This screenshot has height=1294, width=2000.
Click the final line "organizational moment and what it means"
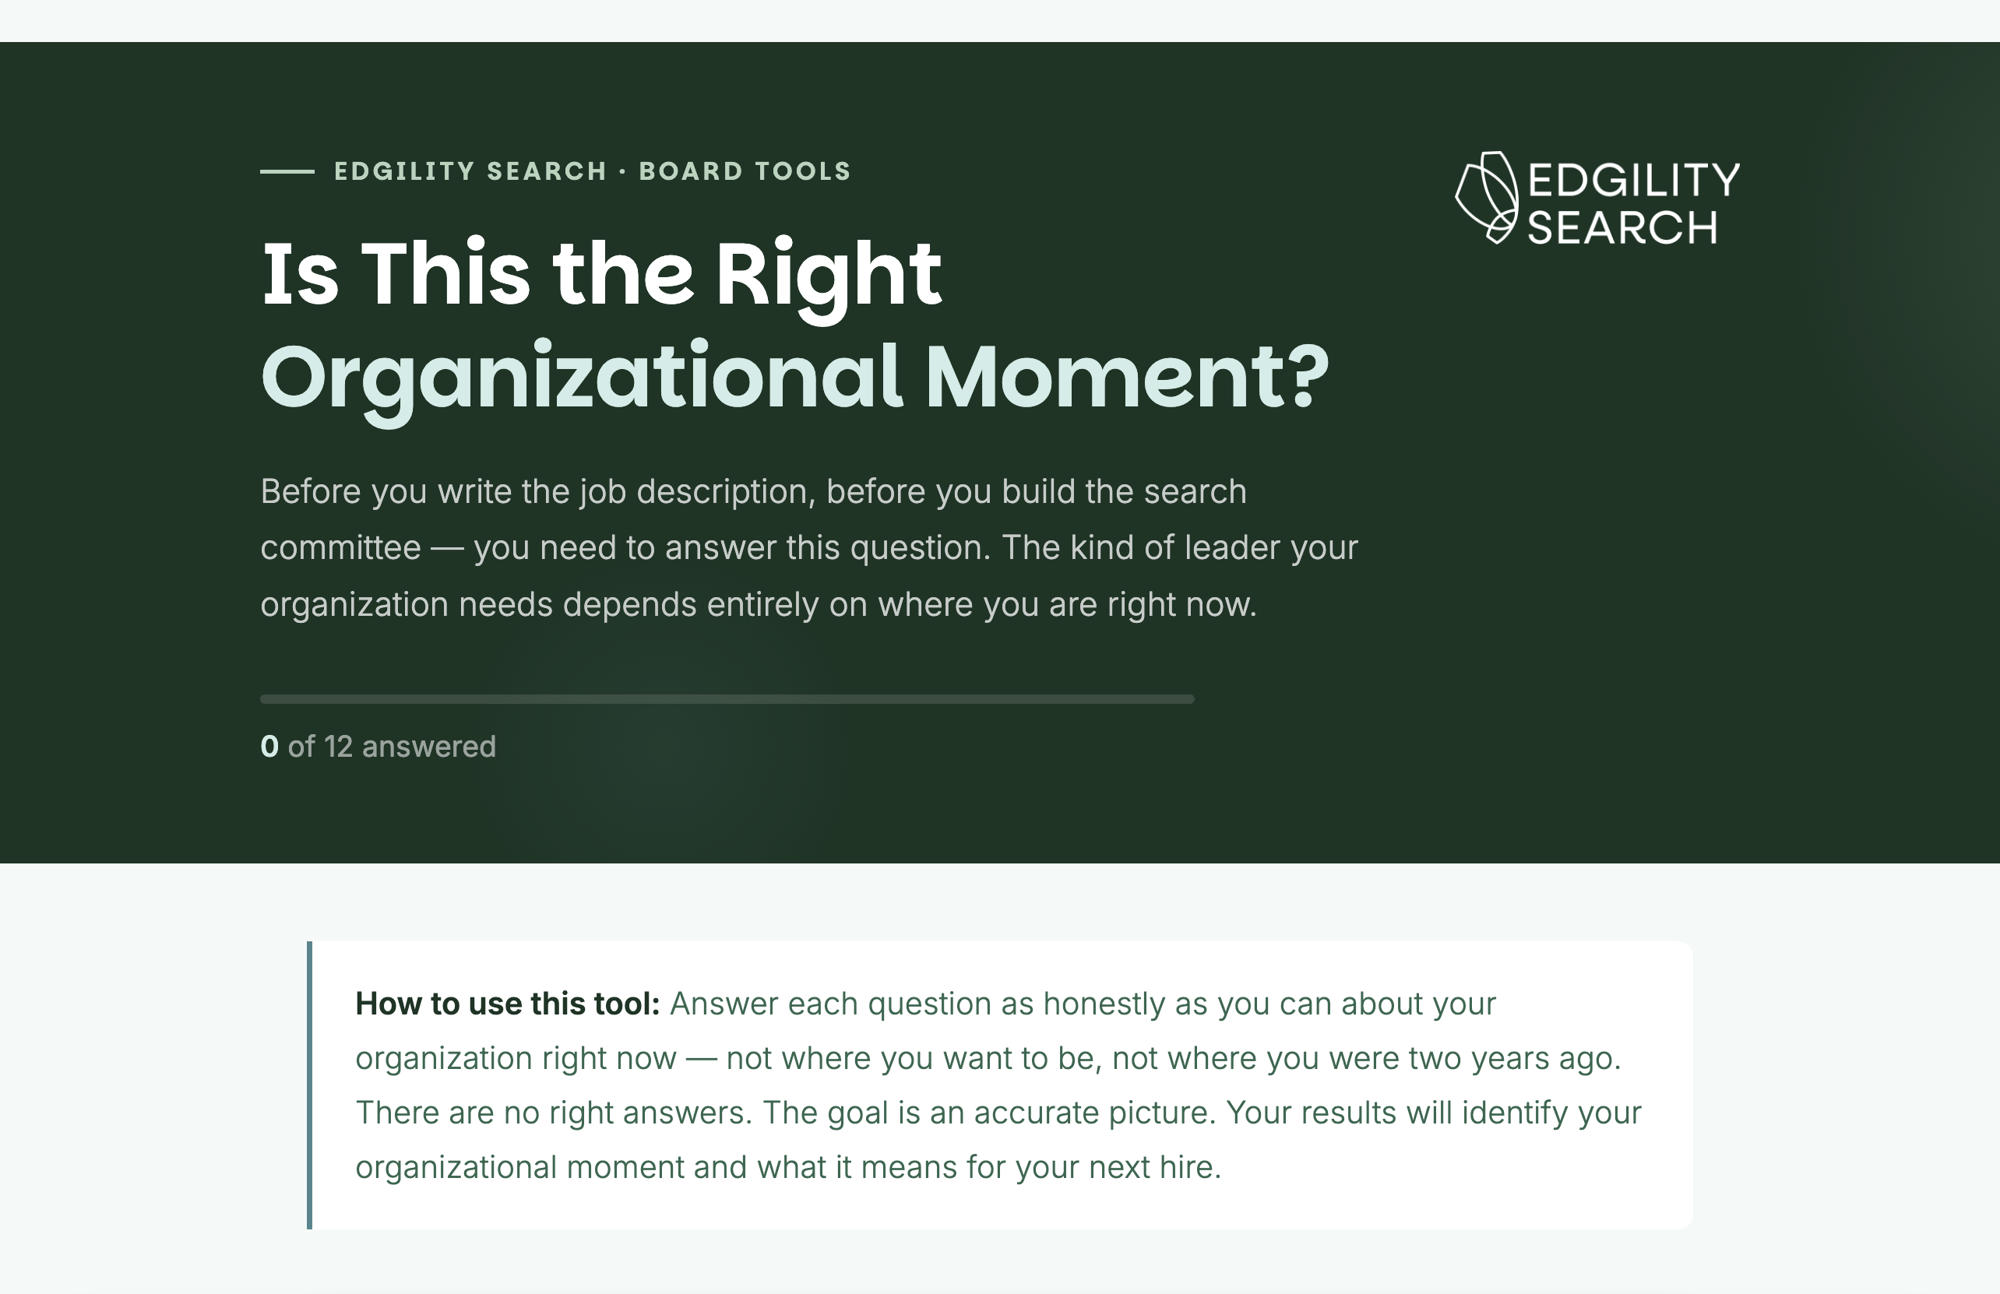coord(788,1167)
